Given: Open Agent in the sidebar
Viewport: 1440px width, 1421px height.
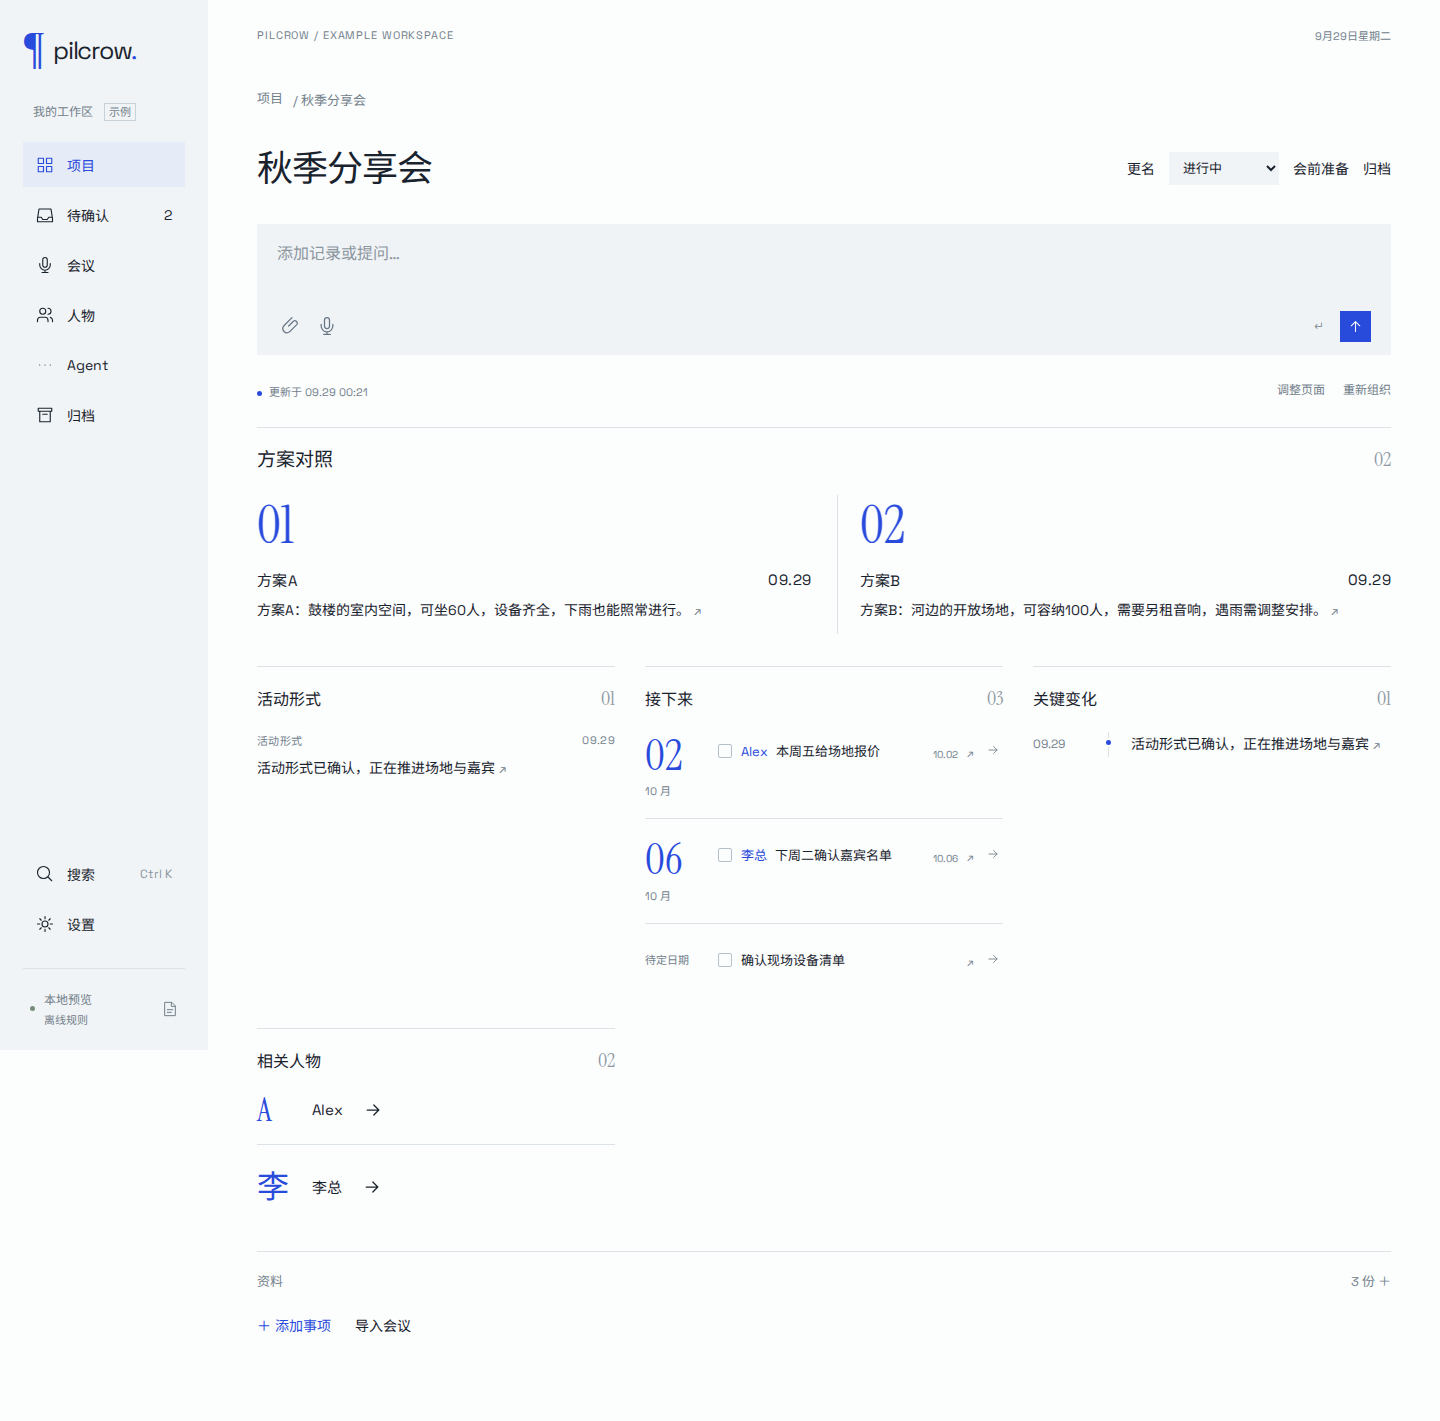Looking at the screenshot, I should click(x=104, y=365).
